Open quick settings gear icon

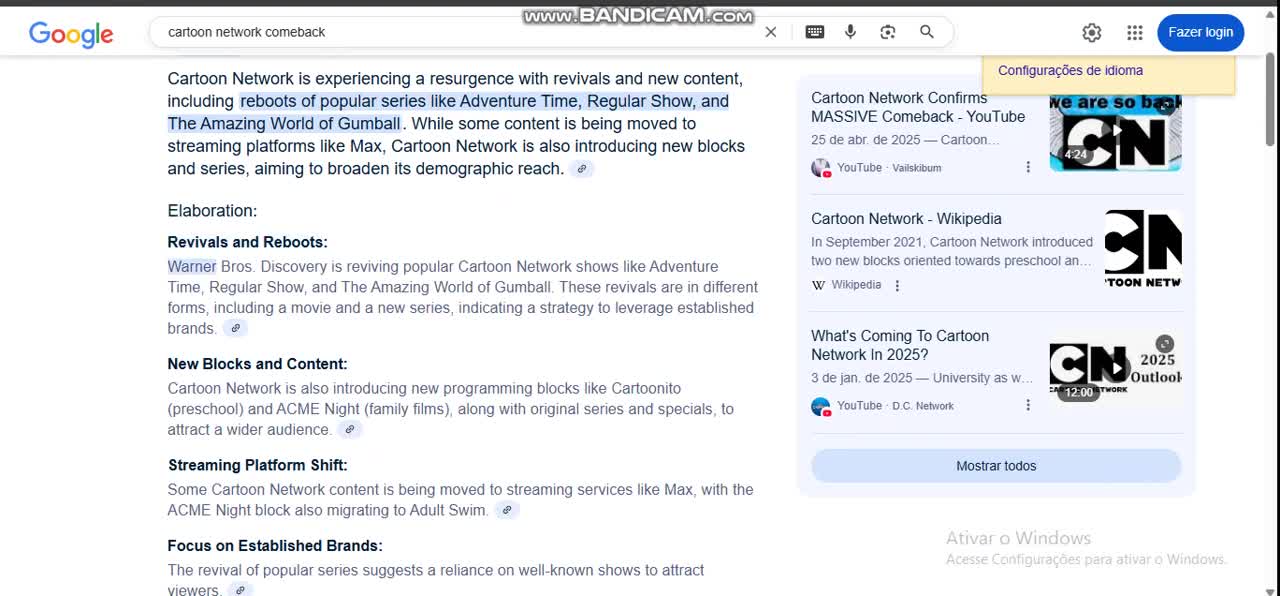[x=1092, y=33]
